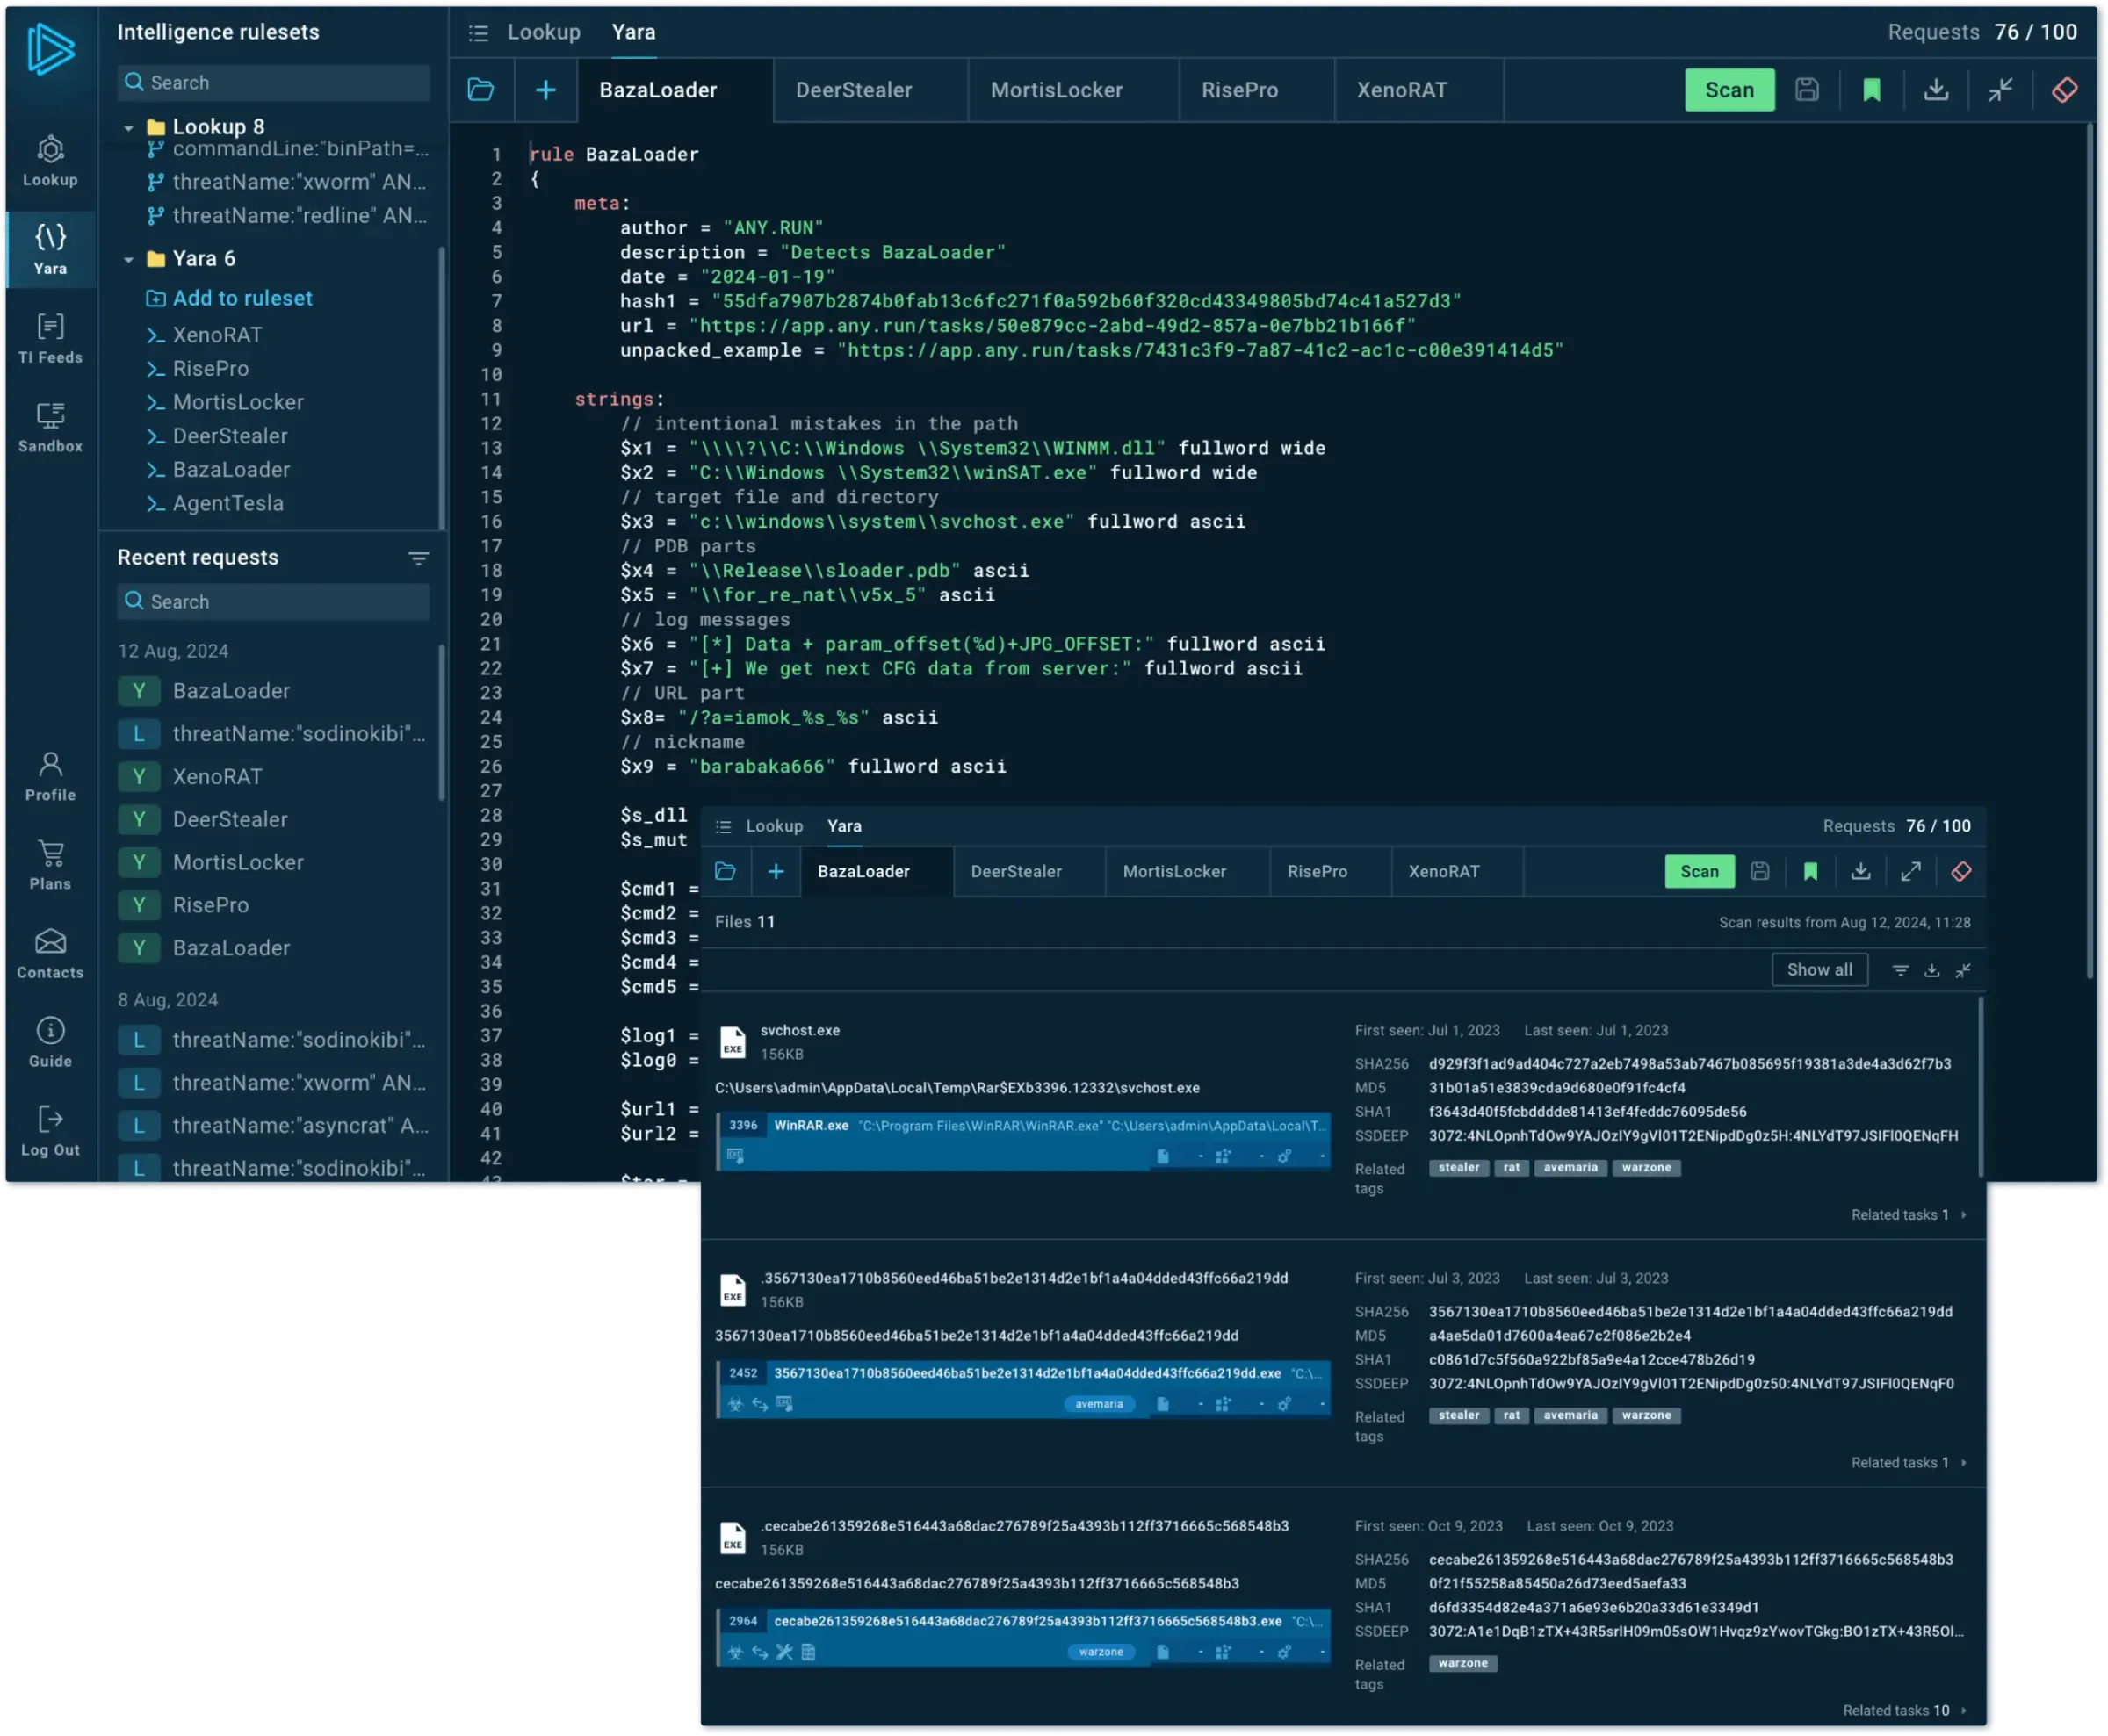
Task: Open the TI Feeds sidebar section
Action: click(50, 338)
